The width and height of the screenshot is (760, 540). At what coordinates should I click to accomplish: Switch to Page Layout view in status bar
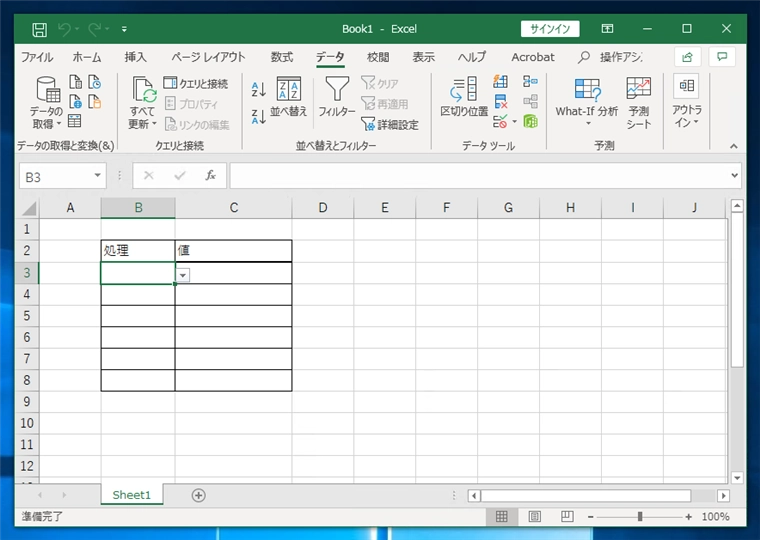click(535, 517)
